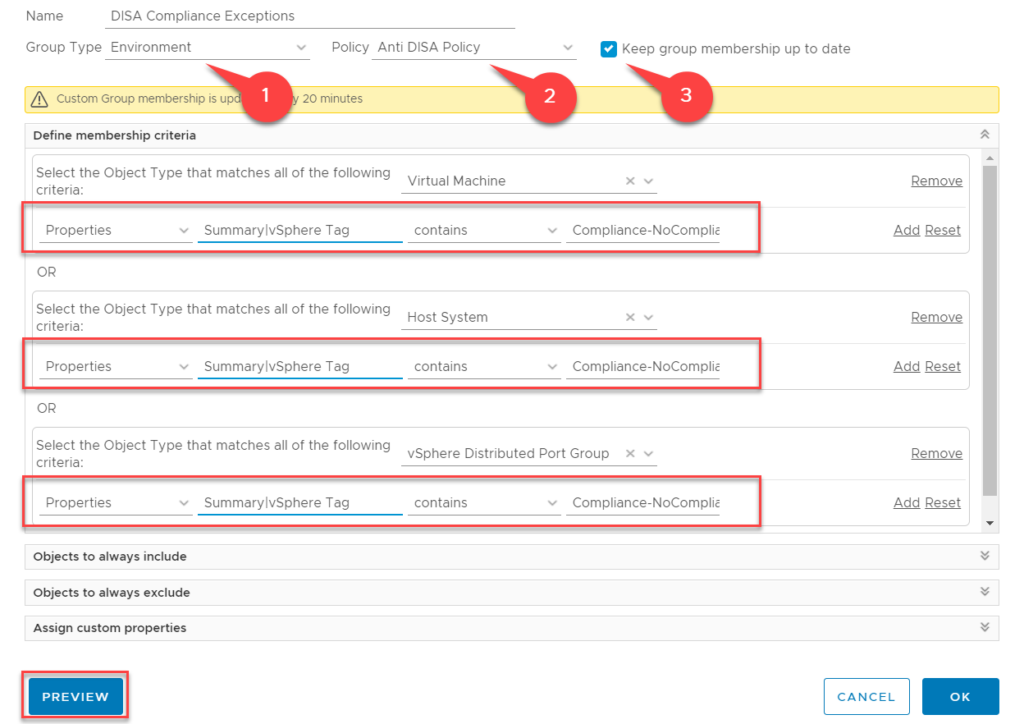Remove the Host System criteria block
The height and width of the screenshot is (724, 1024).
pyautogui.click(x=936, y=317)
